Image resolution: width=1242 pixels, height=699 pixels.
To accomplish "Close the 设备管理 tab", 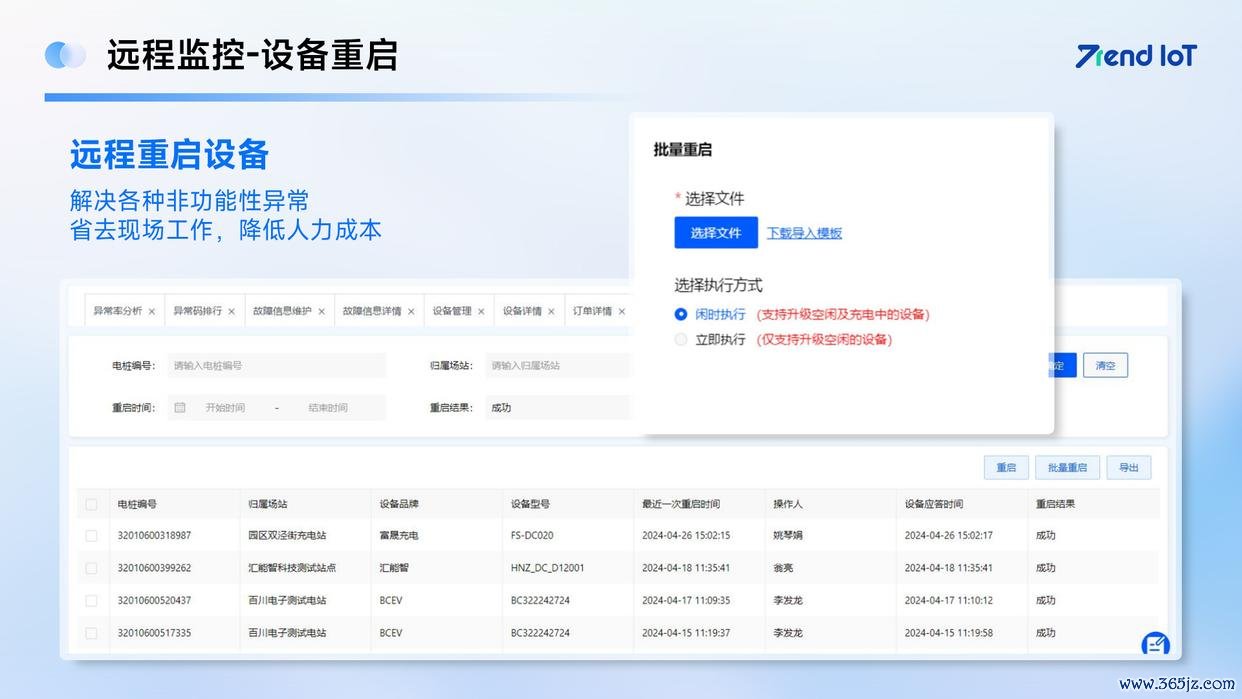I will point(481,312).
